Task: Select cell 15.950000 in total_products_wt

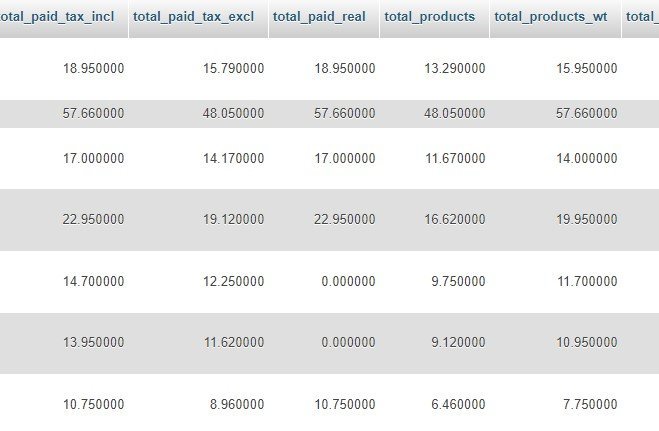Action: pos(587,68)
